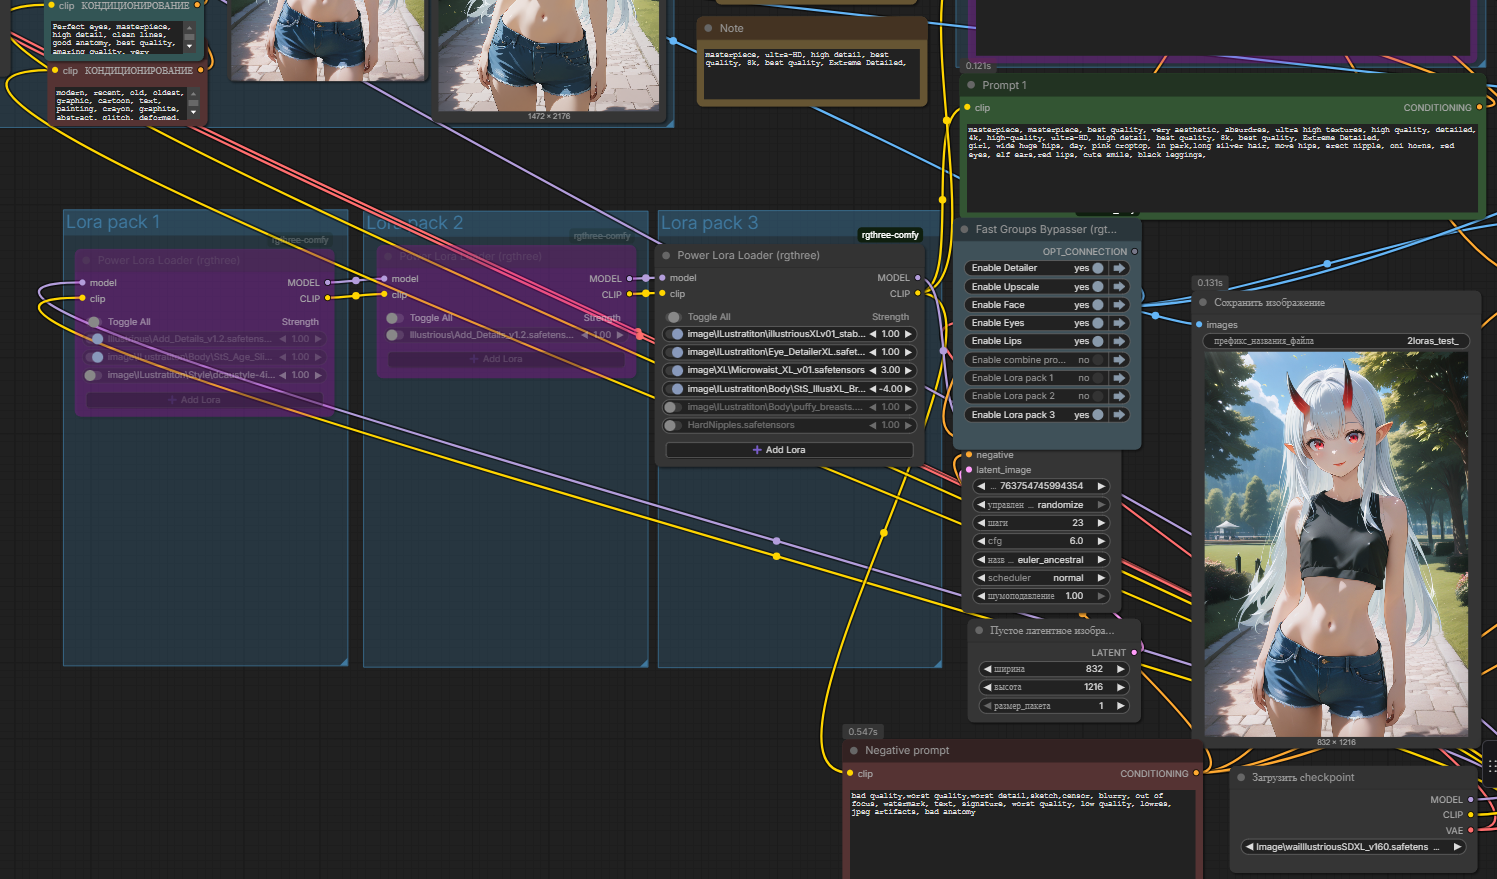Jump to Enable Lora pack 3 group via arrow

[x=1119, y=415]
